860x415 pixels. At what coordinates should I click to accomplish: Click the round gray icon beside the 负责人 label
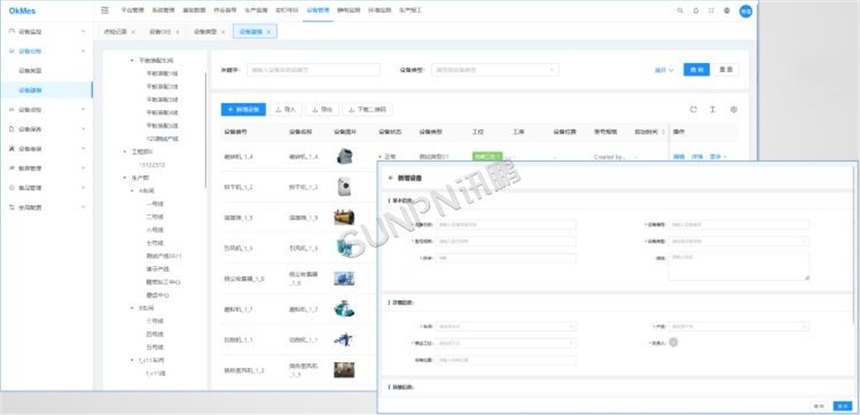tap(673, 342)
